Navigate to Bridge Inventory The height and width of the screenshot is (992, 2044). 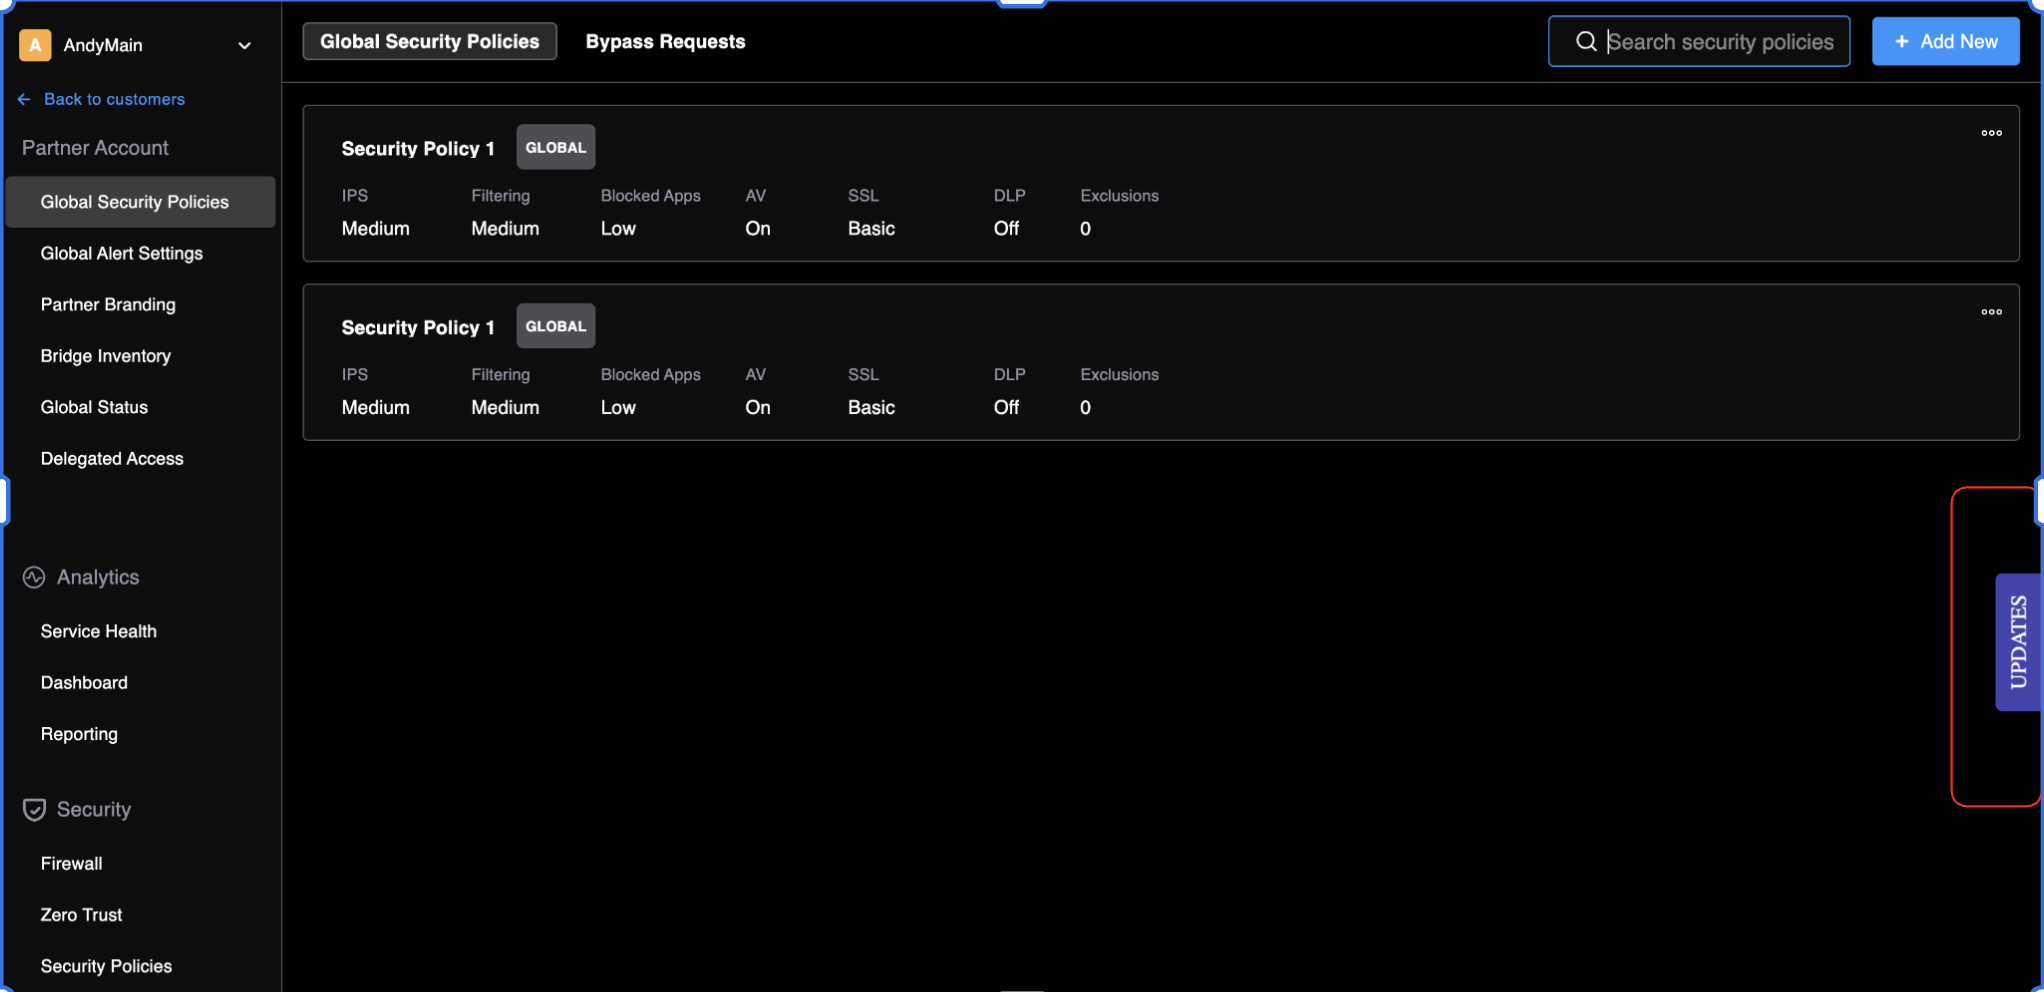click(x=105, y=356)
